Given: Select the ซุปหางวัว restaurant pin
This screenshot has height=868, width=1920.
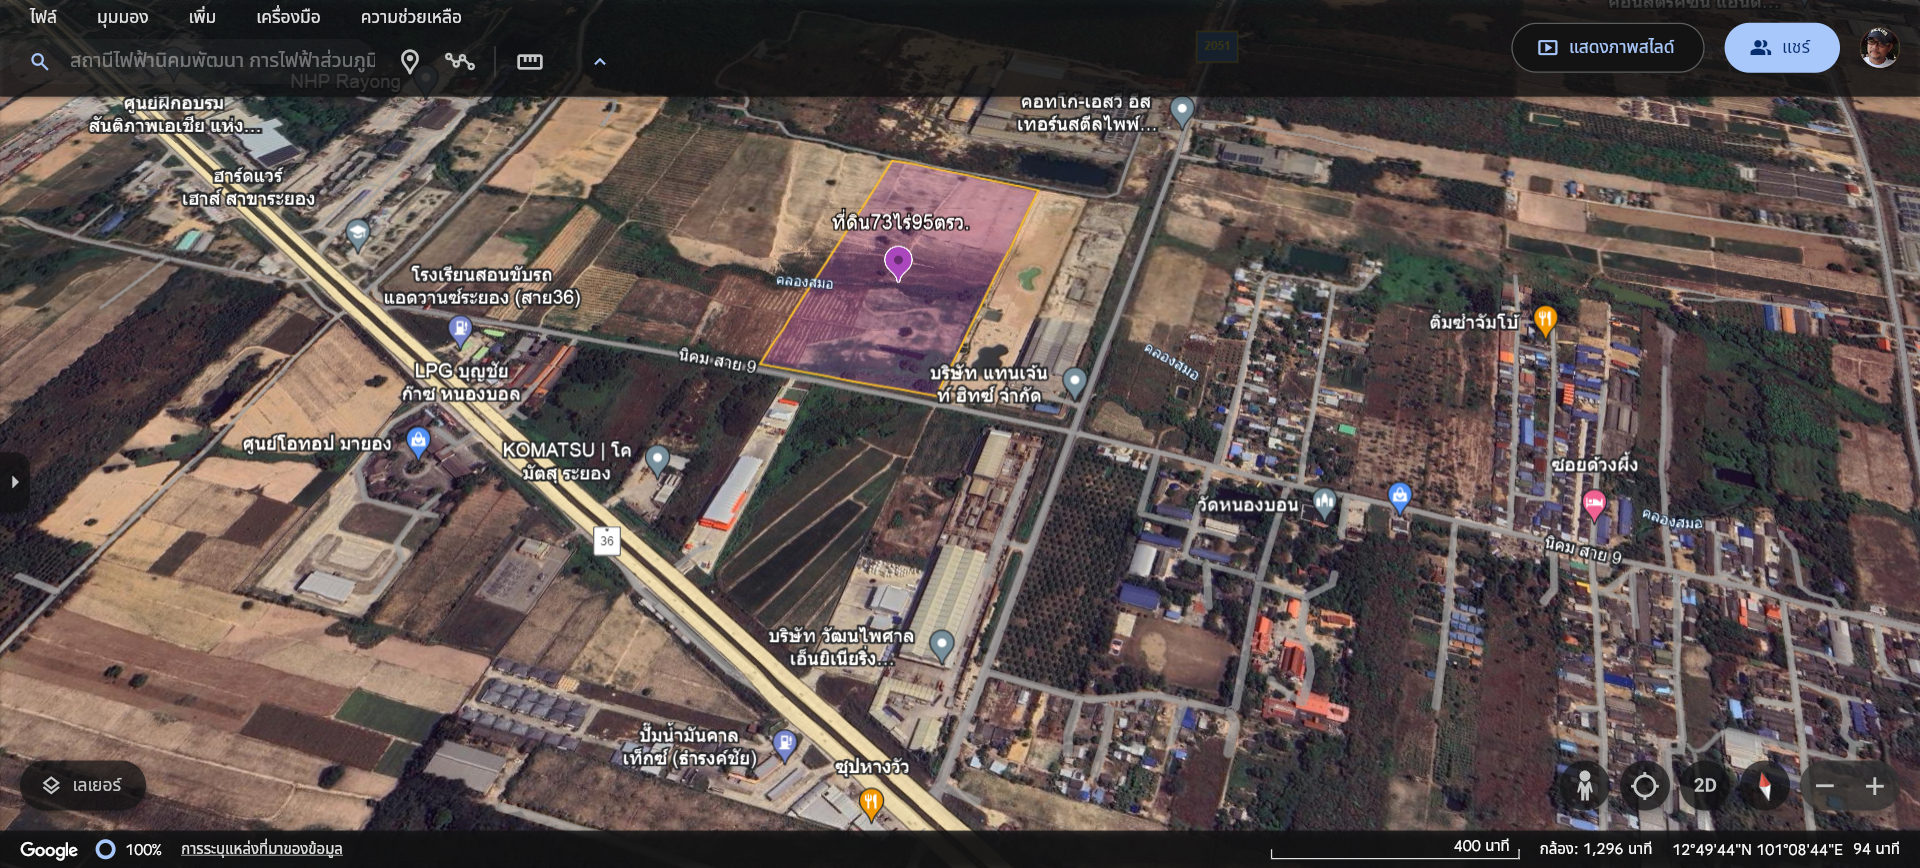Looking at the screenshot, I should click(x=872, y=803).
